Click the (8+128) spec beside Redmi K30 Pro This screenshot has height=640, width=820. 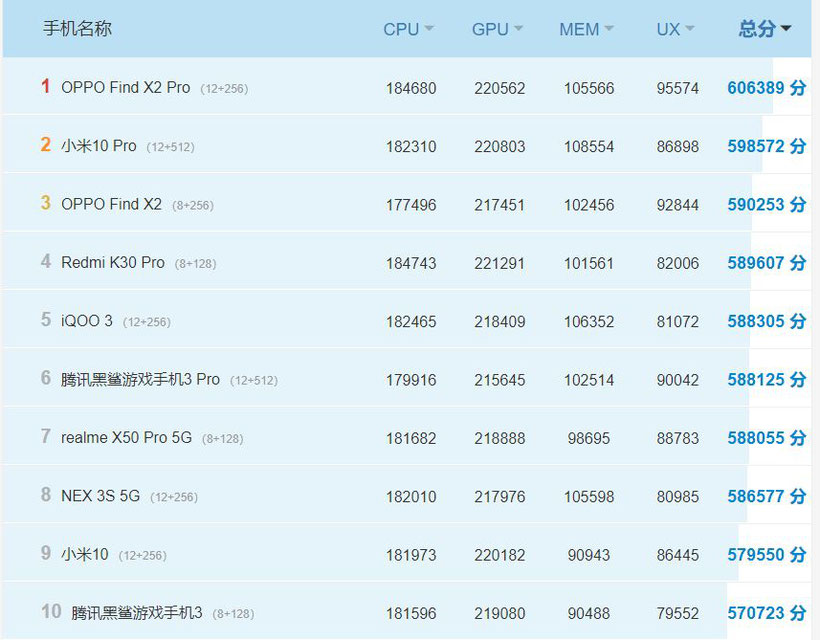196,264
